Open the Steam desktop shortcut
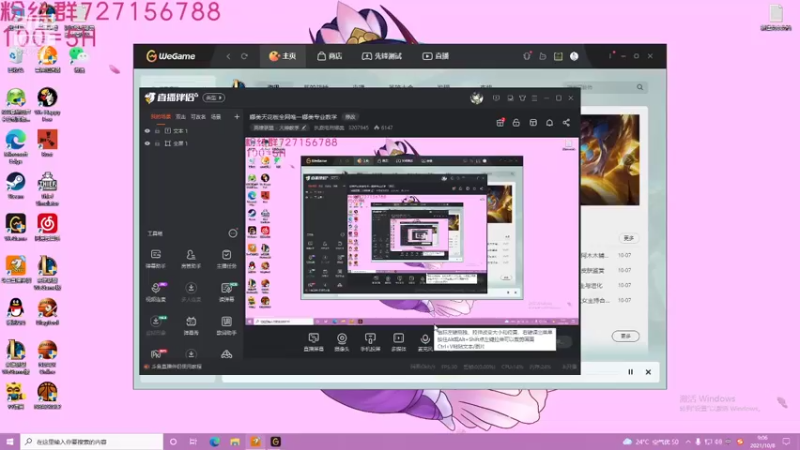 (15, 186)
